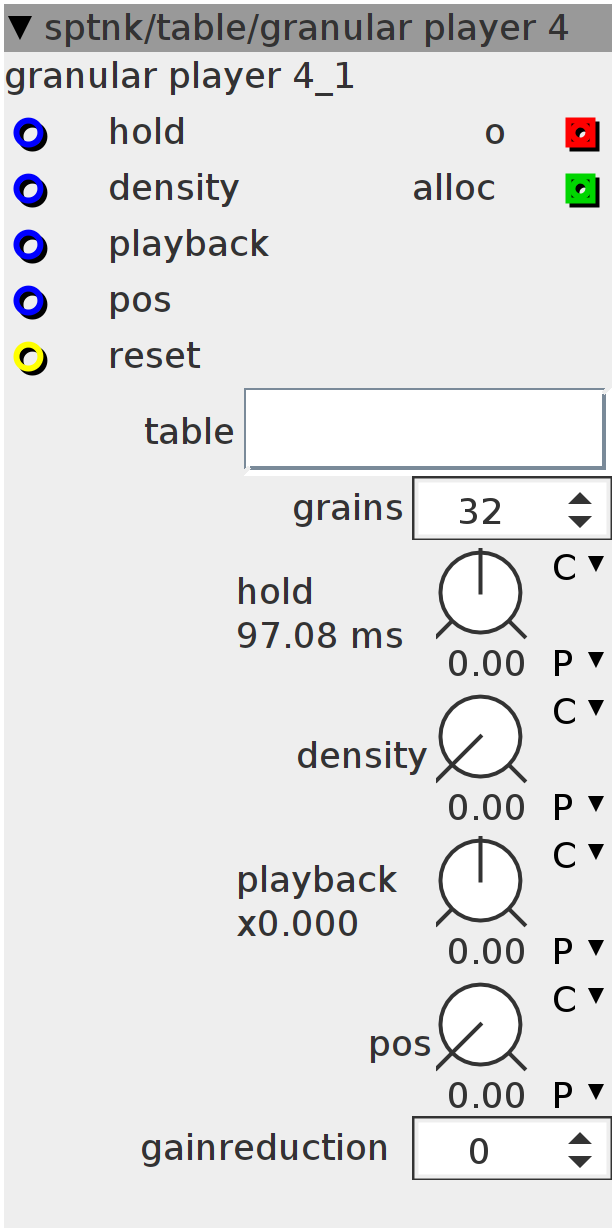Click the blue playback inlet port

tap(30, 245)
